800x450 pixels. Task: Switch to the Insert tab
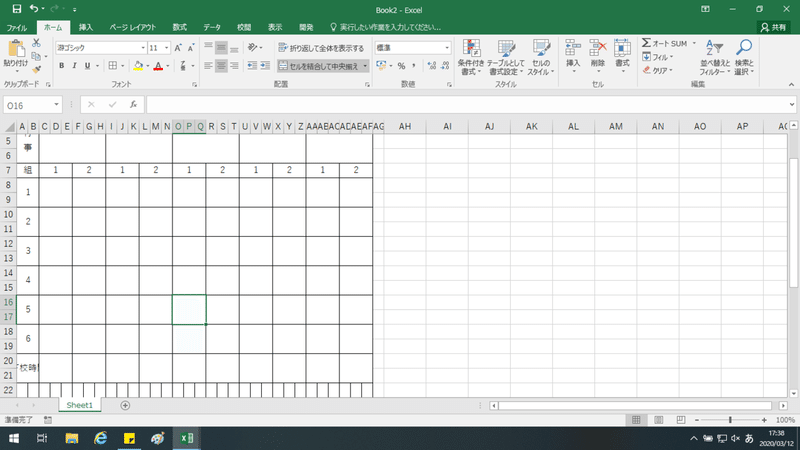[x=86, y=28]
